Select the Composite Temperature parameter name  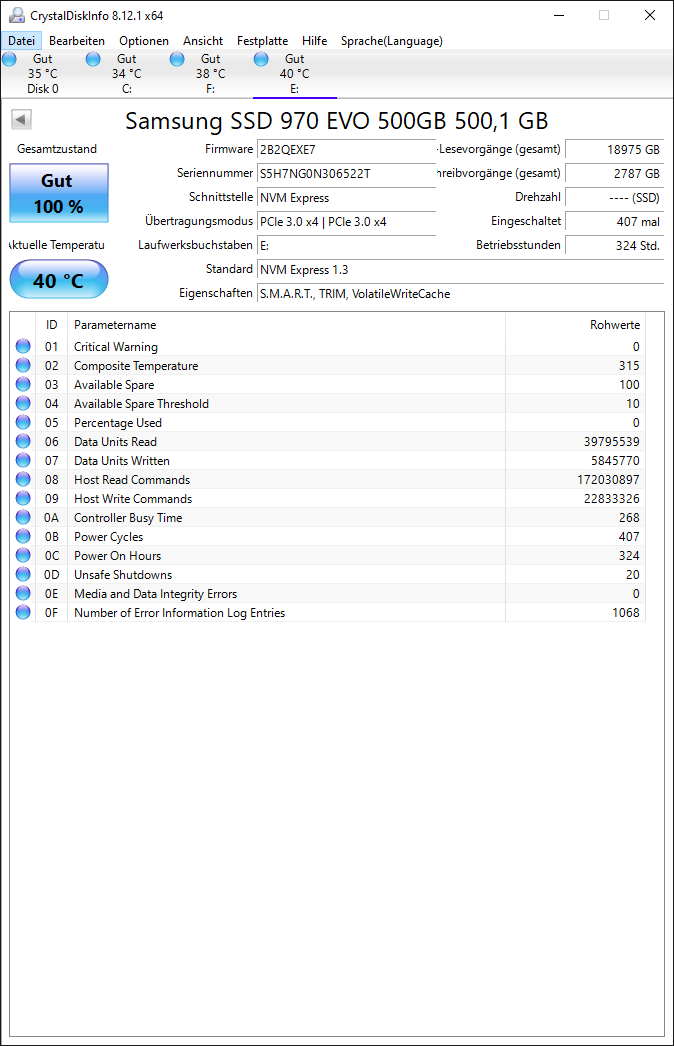pyautogui.click(x=136, y=366)
